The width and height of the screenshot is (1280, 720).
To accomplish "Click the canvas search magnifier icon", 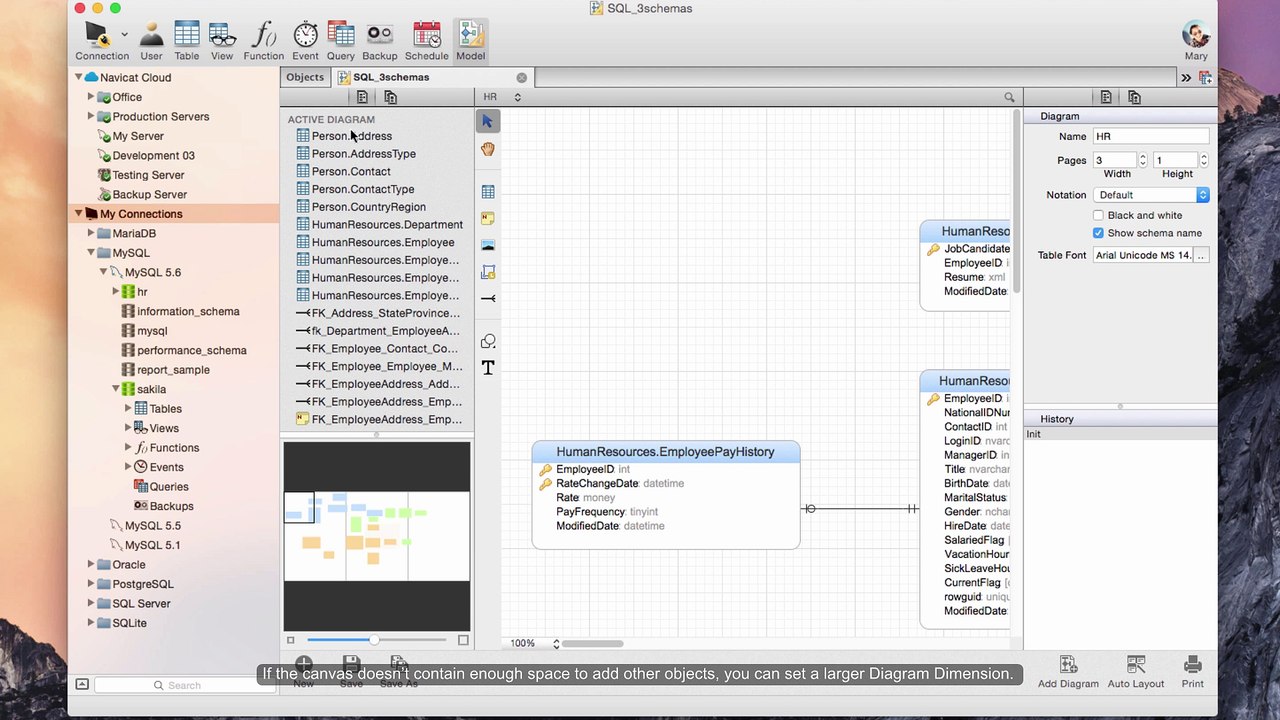I will tap(1009, 97).
